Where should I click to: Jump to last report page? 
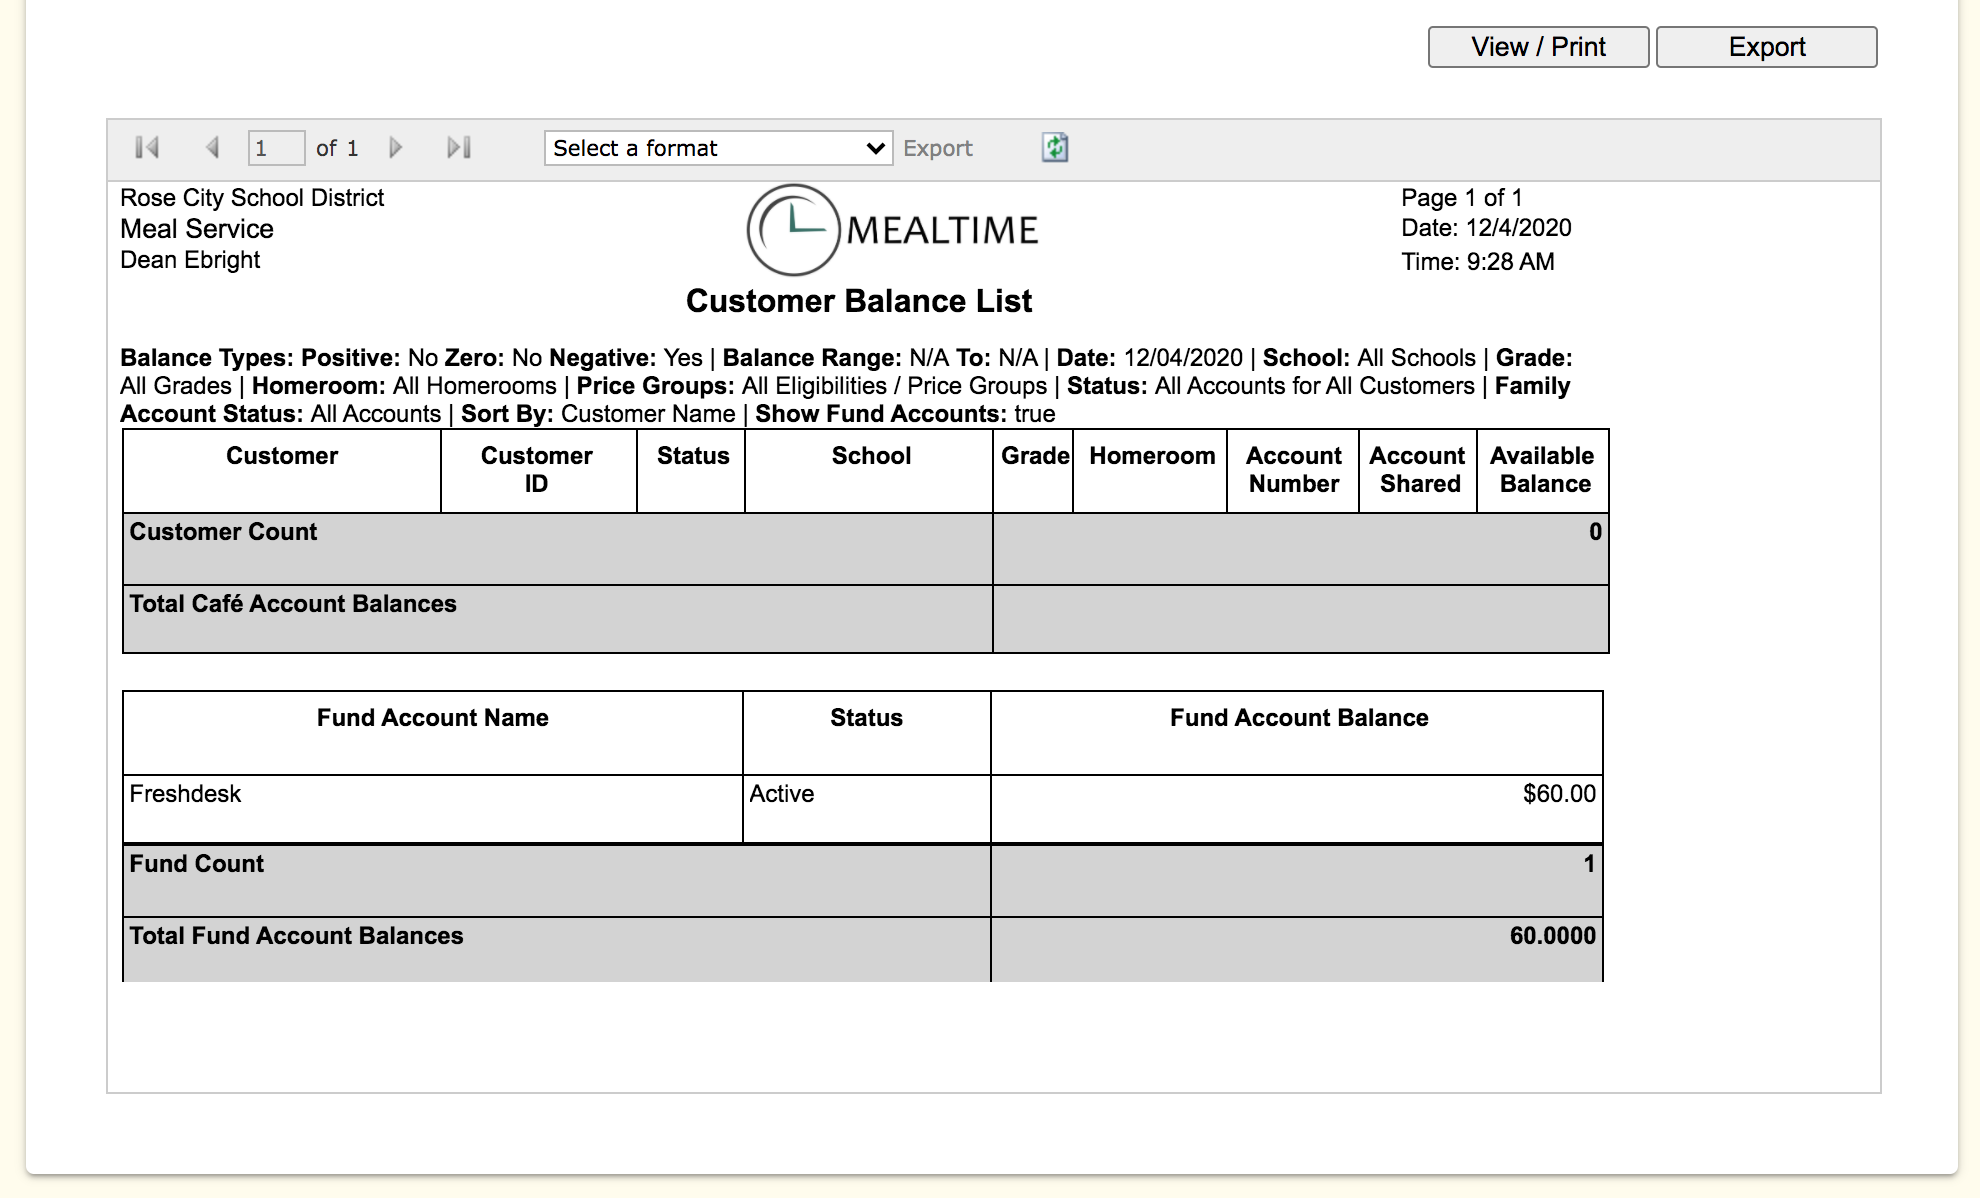point(459,148)
